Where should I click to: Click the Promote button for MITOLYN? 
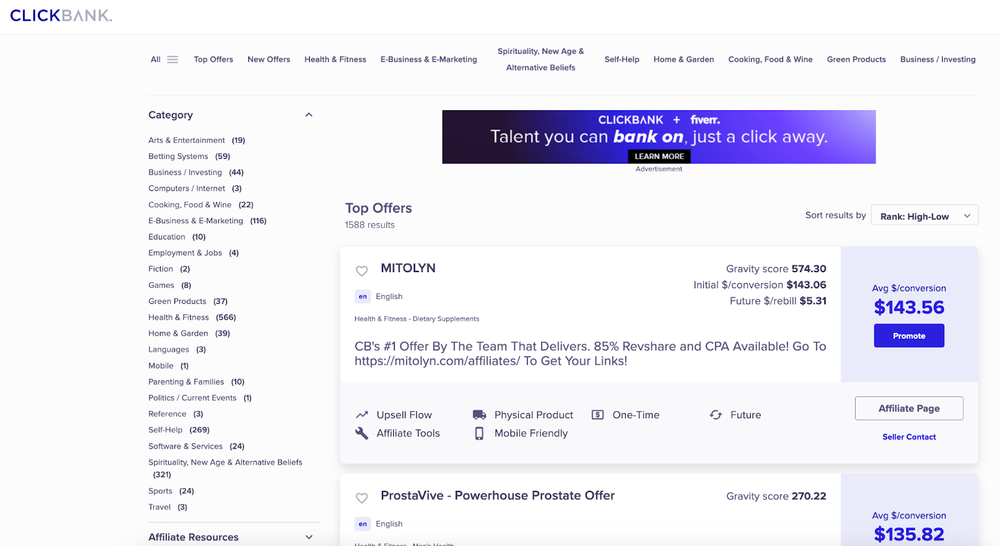click(908, 336)
